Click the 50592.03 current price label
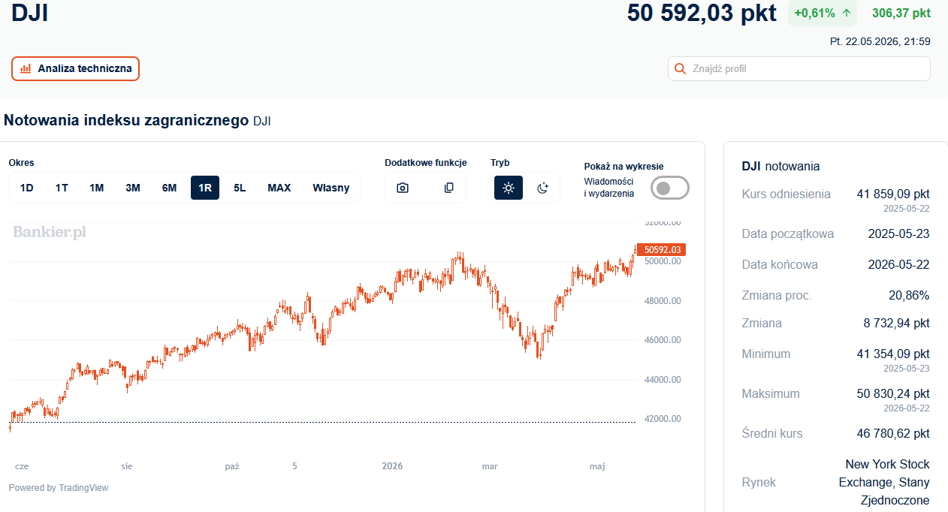 pyautogui.click(x=661, y=250)
